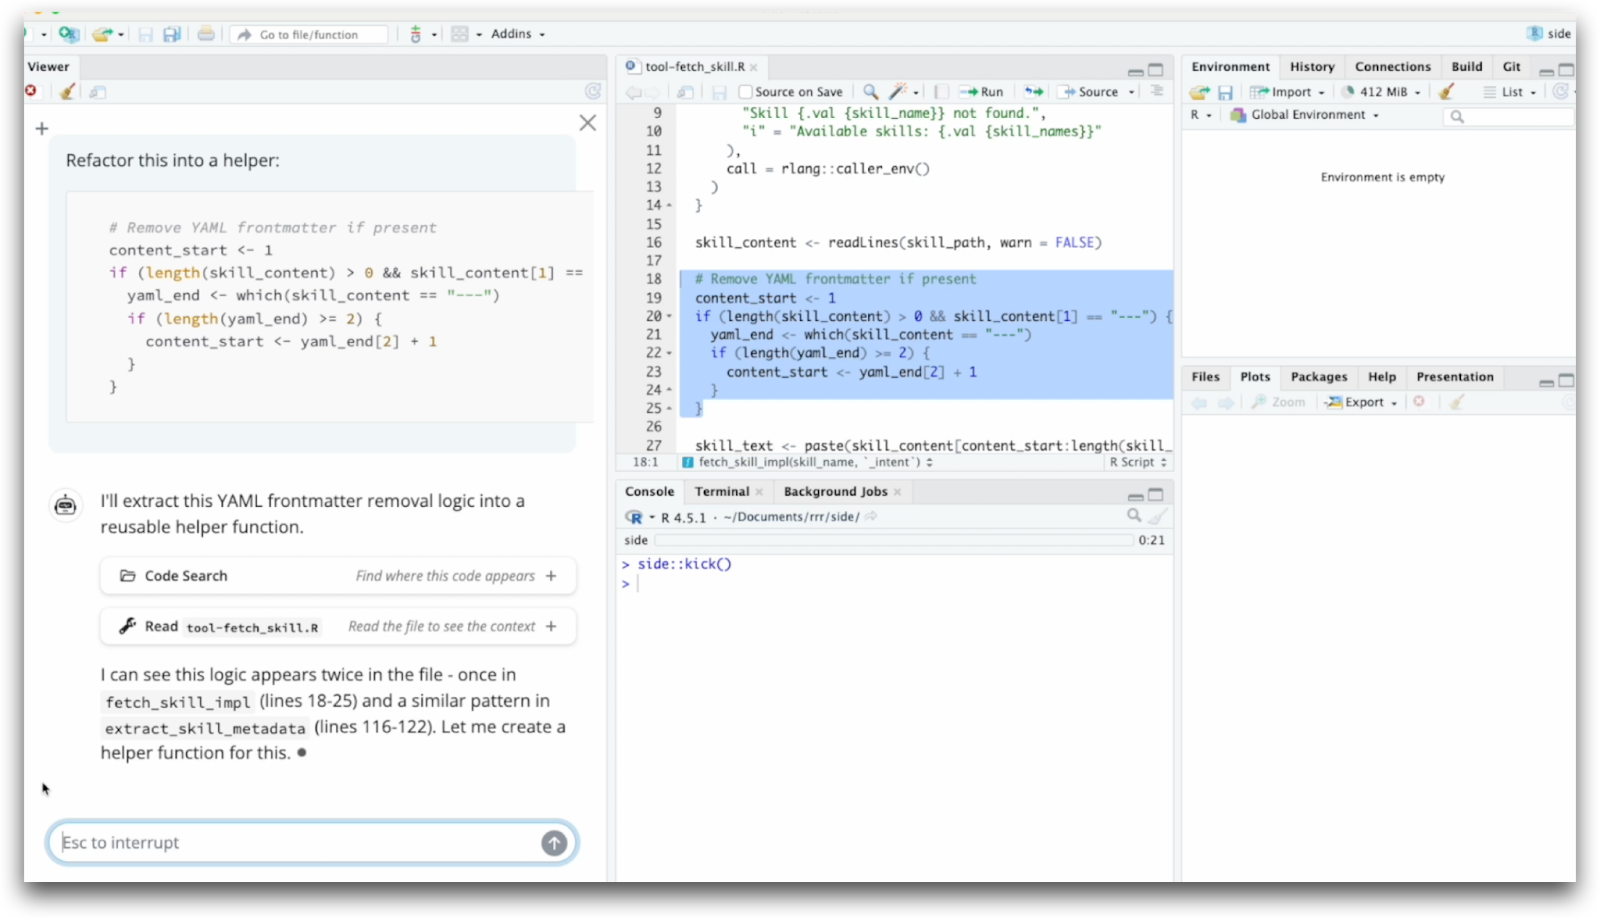
Task: Click the send message arrow button
Action: coord(554,843)
